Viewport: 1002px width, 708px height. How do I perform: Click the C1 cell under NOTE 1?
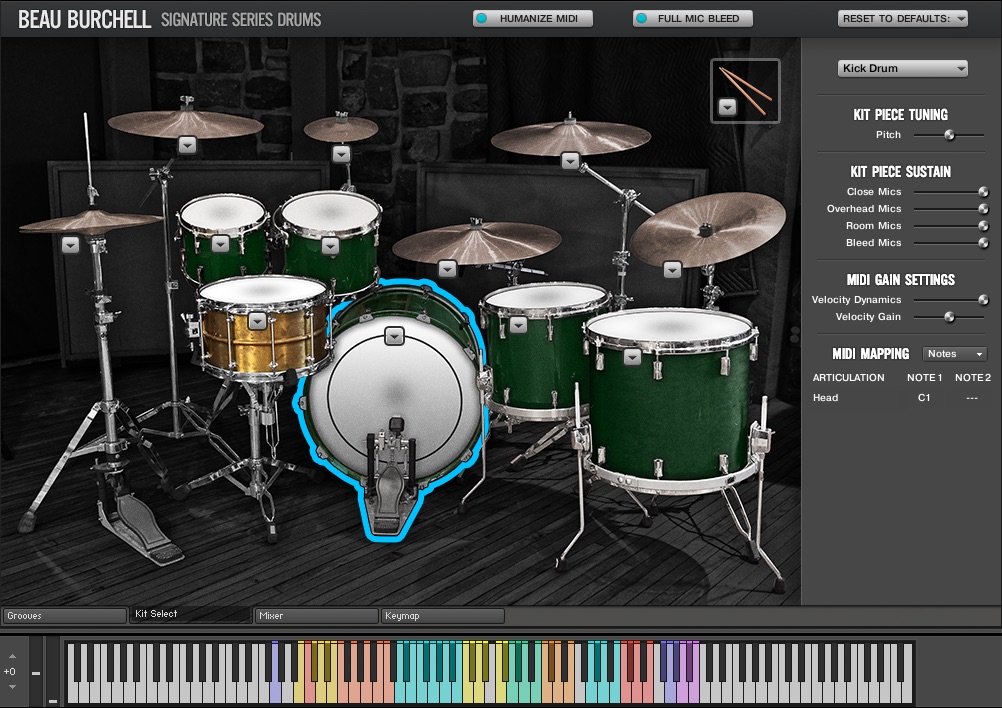923,397
